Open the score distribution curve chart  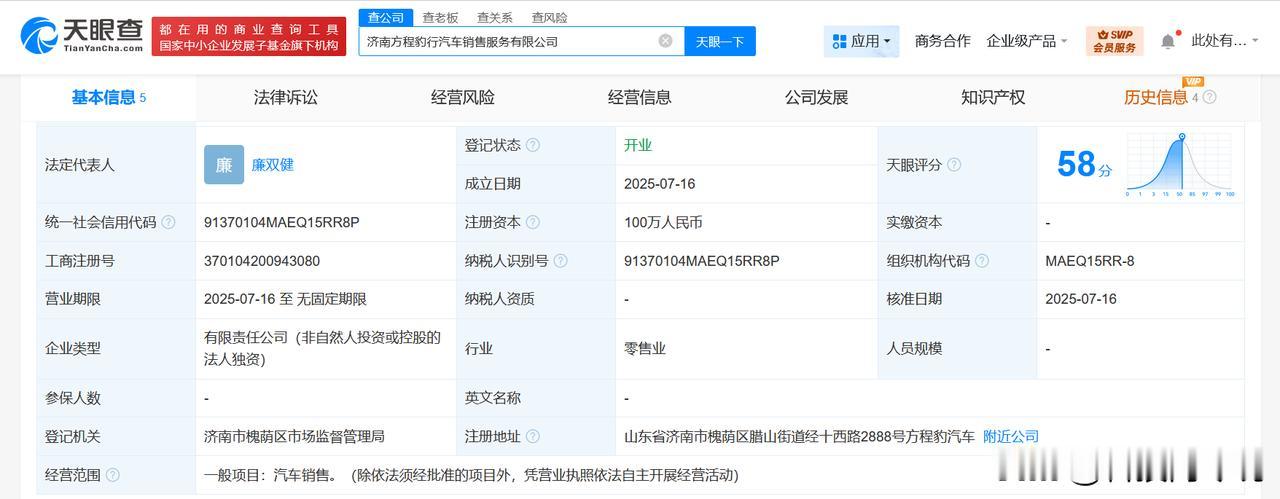click(x=1180, y=164)
